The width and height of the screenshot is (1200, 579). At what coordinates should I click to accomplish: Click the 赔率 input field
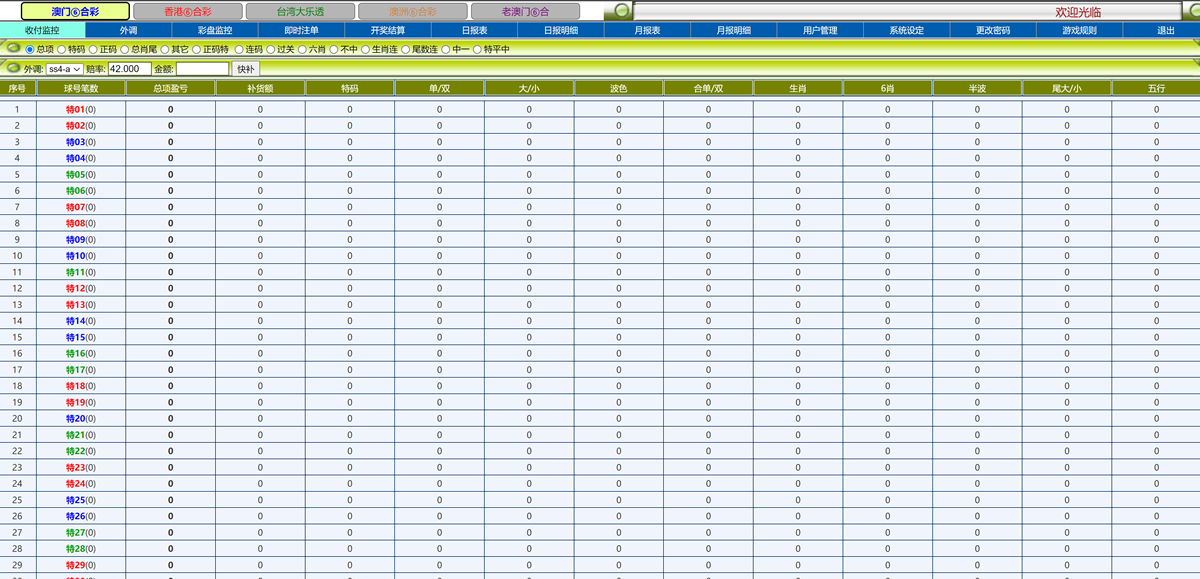[x=129, y=69]
